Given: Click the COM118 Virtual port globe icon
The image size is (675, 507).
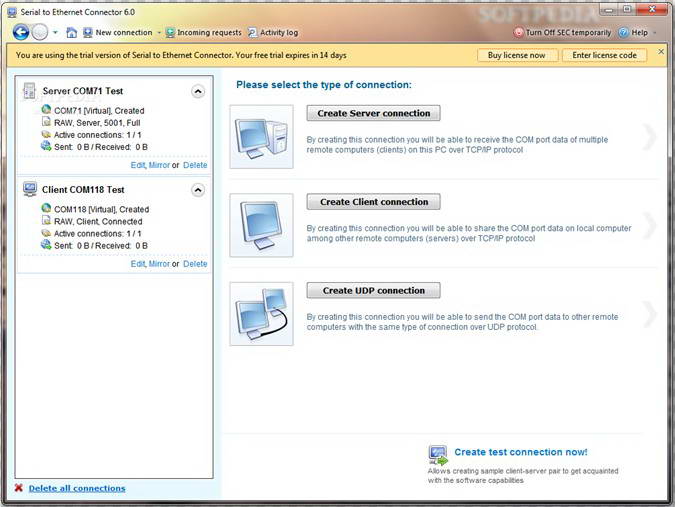Looking at the screenshot, I should [x=46, y=208].
